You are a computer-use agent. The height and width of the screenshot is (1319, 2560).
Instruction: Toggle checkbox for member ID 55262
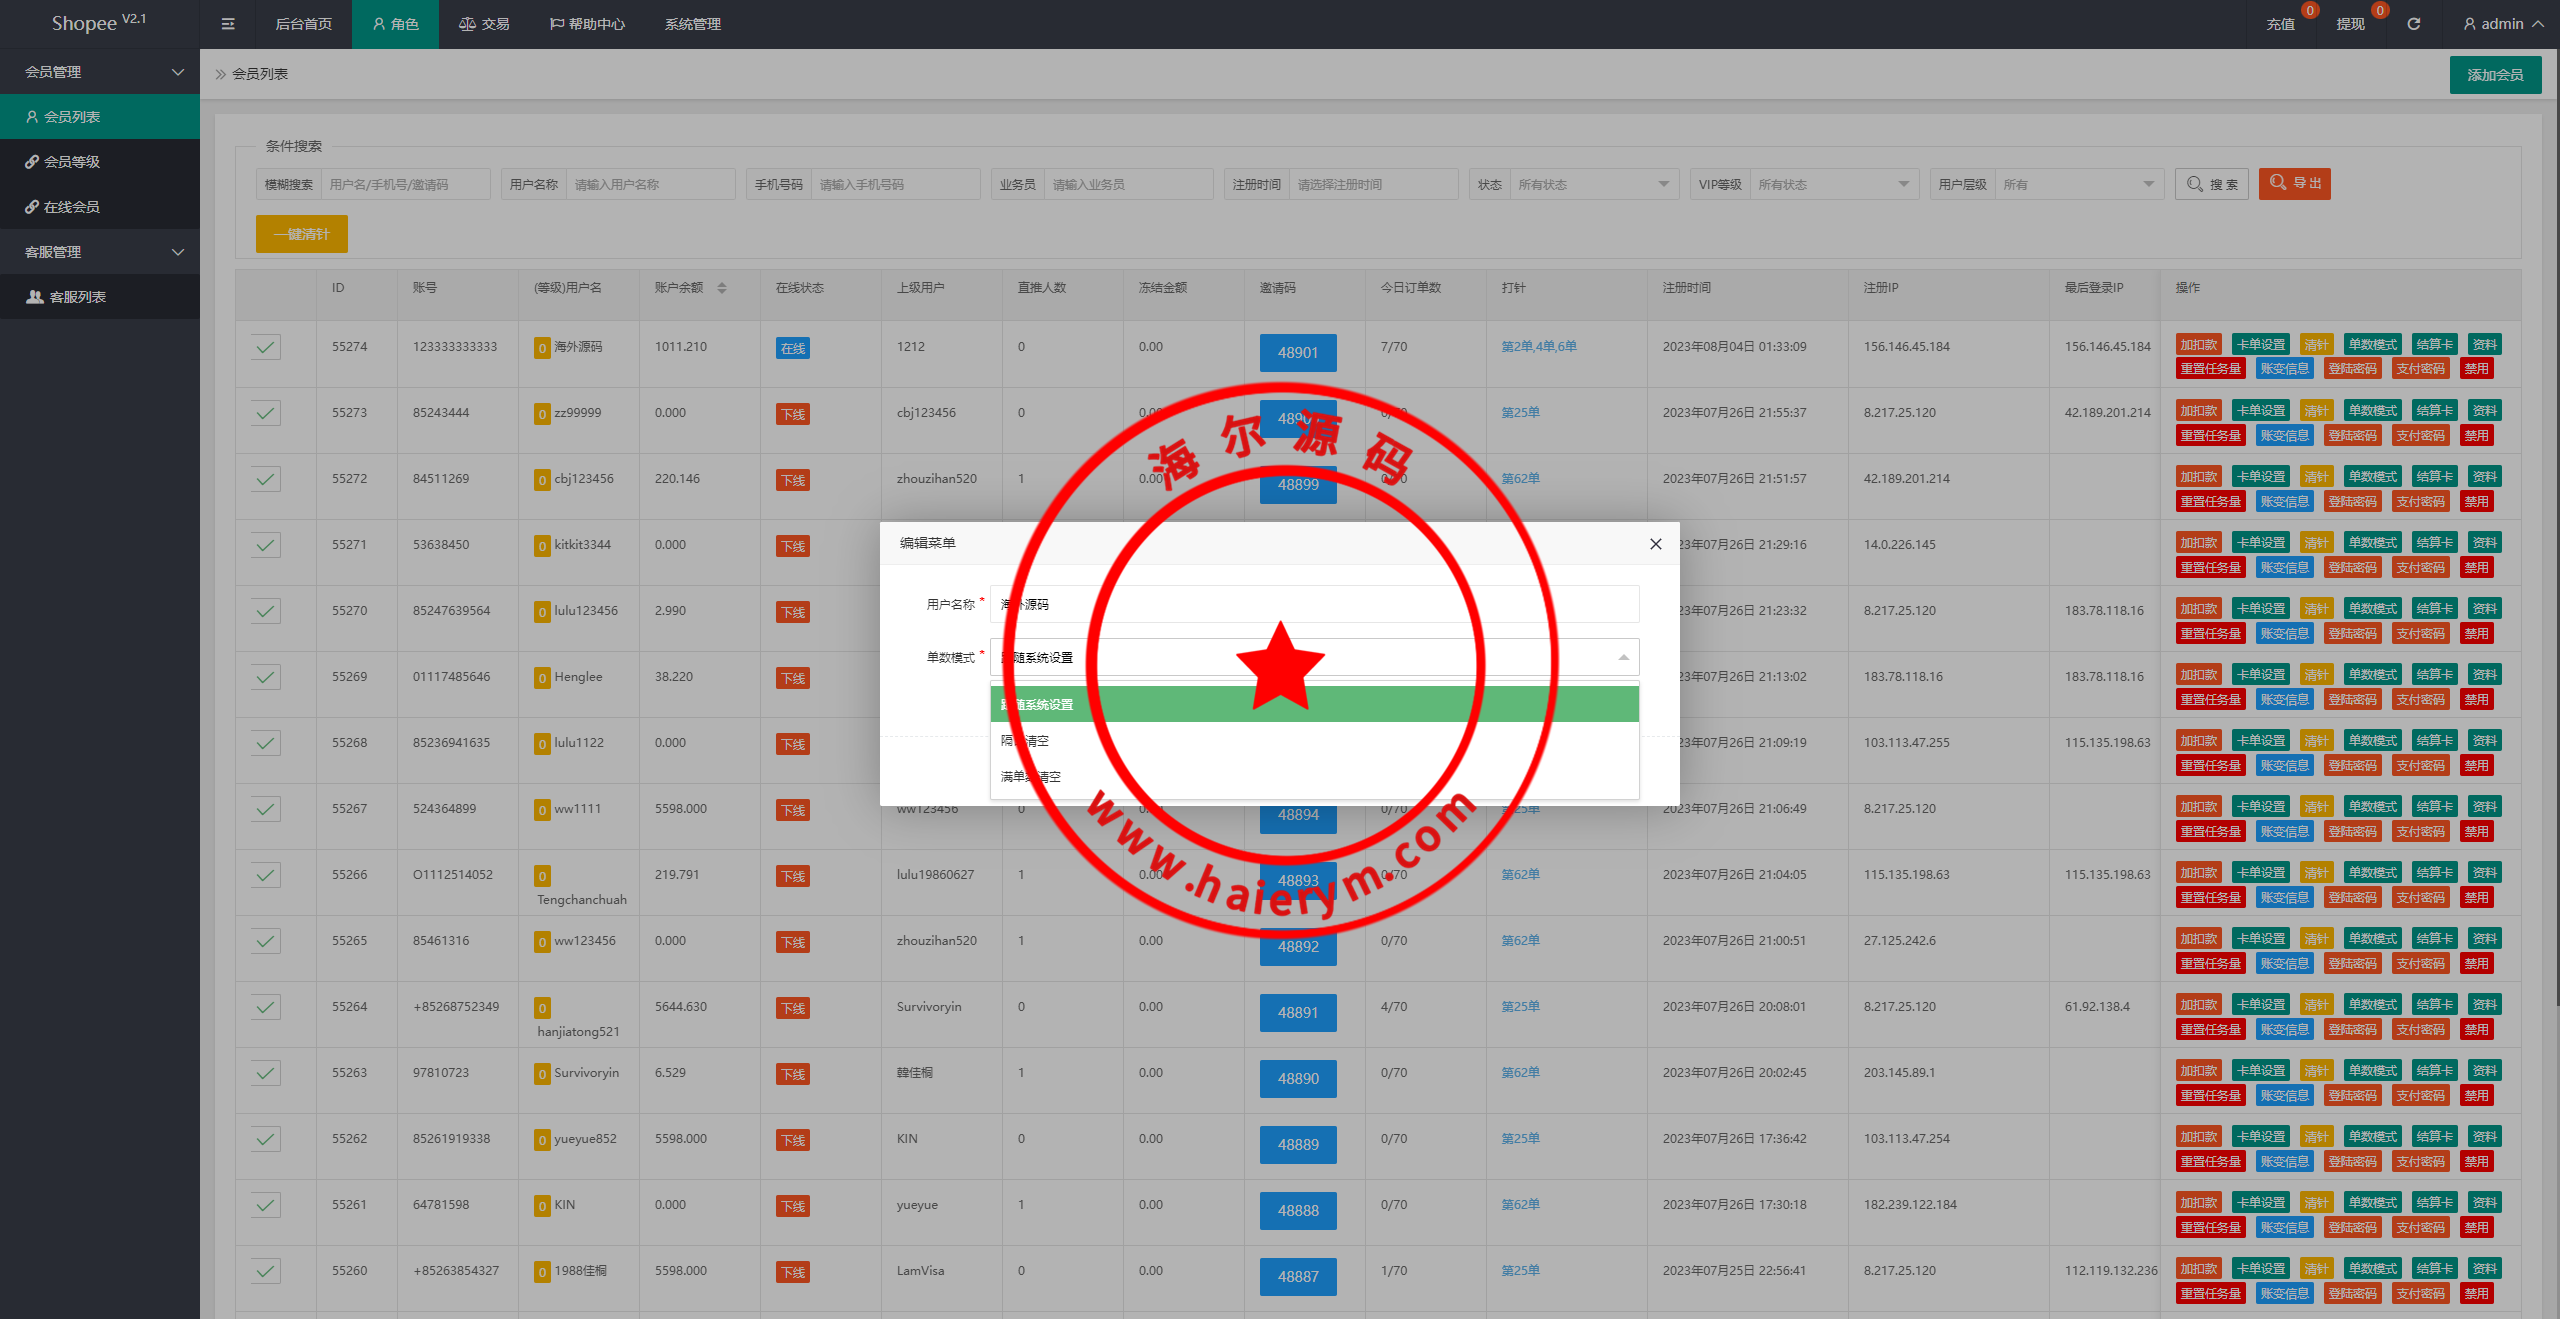coord(265,1139)
